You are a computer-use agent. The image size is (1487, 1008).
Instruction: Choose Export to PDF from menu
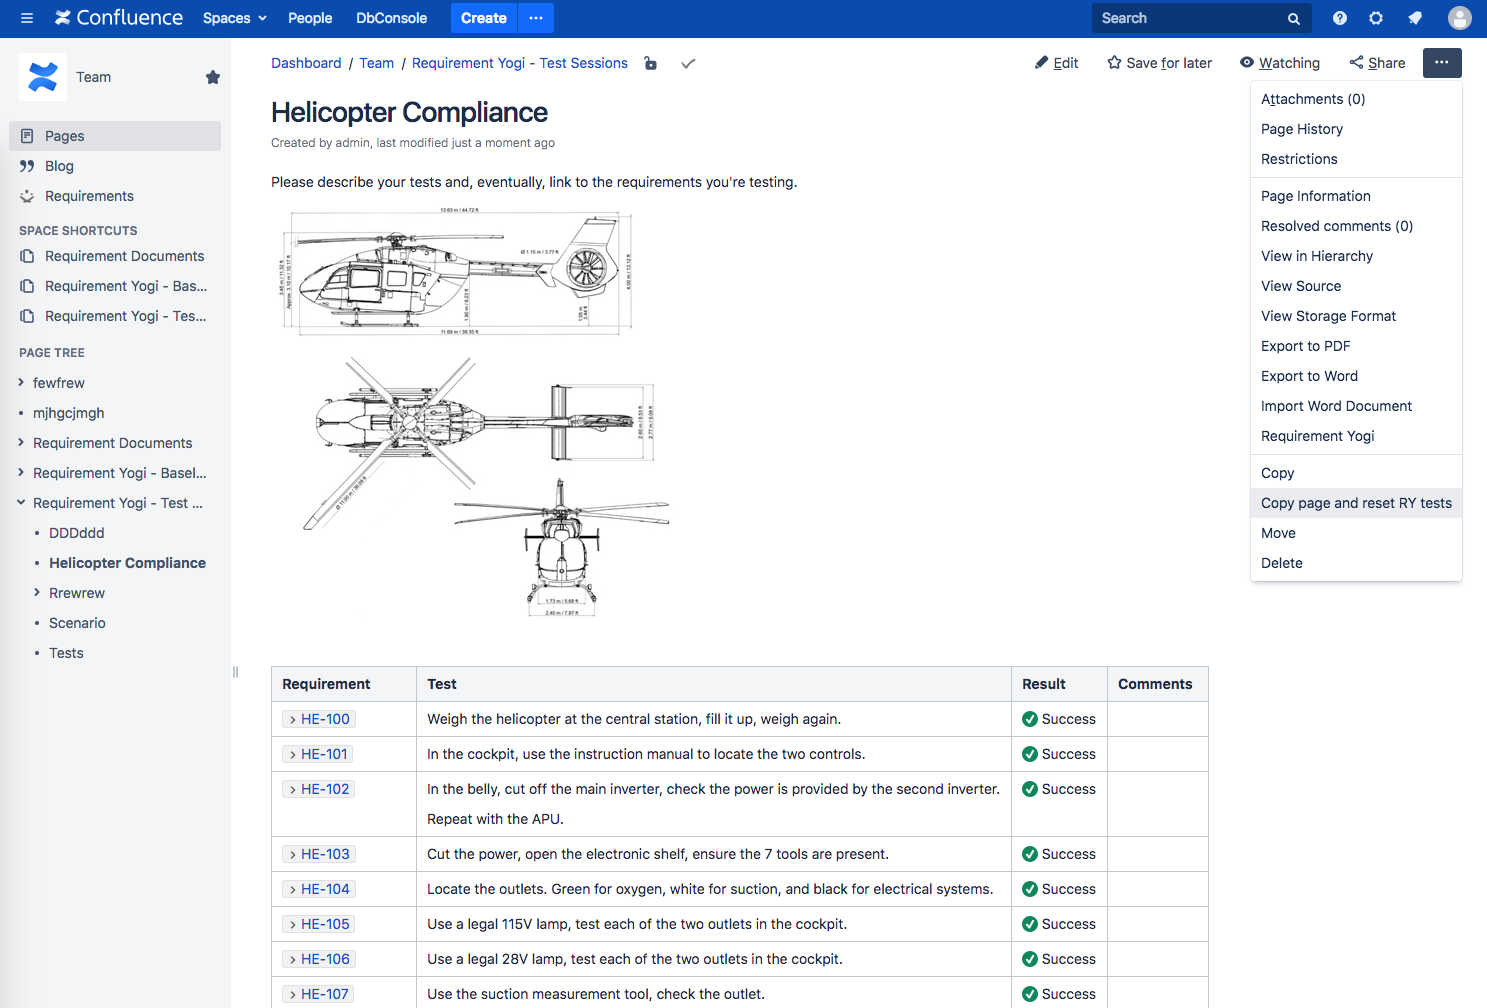(1305, 346)
